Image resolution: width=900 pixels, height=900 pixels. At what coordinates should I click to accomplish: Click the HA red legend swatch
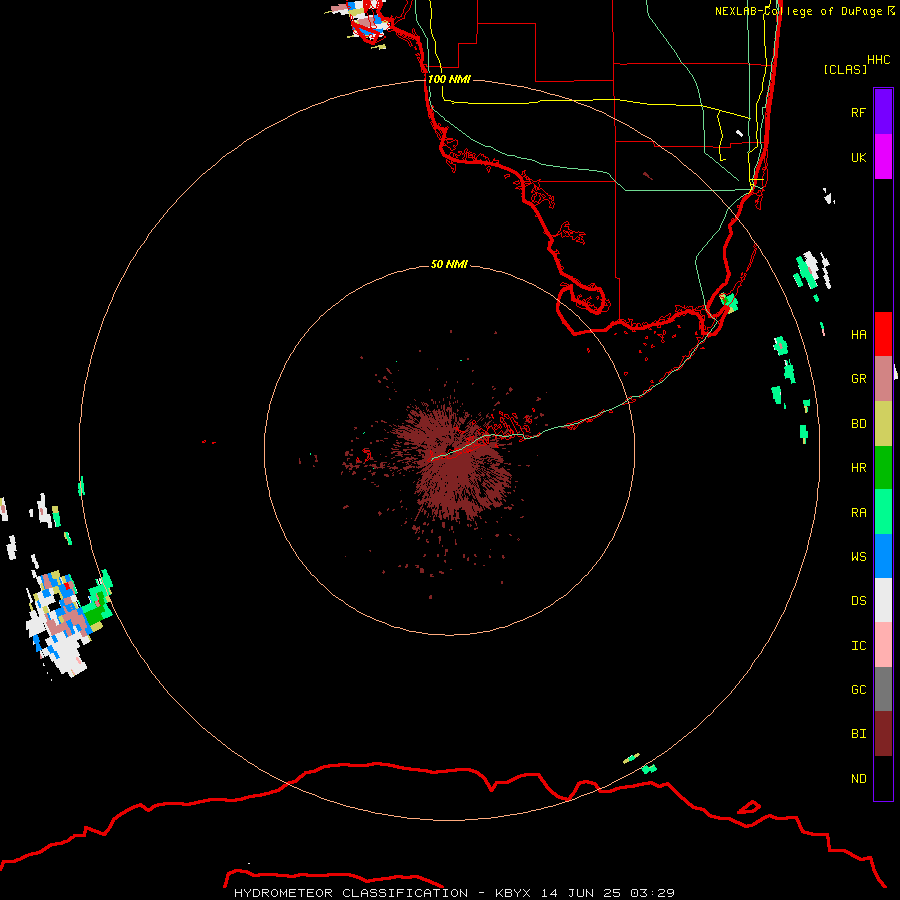pos(883,334)
